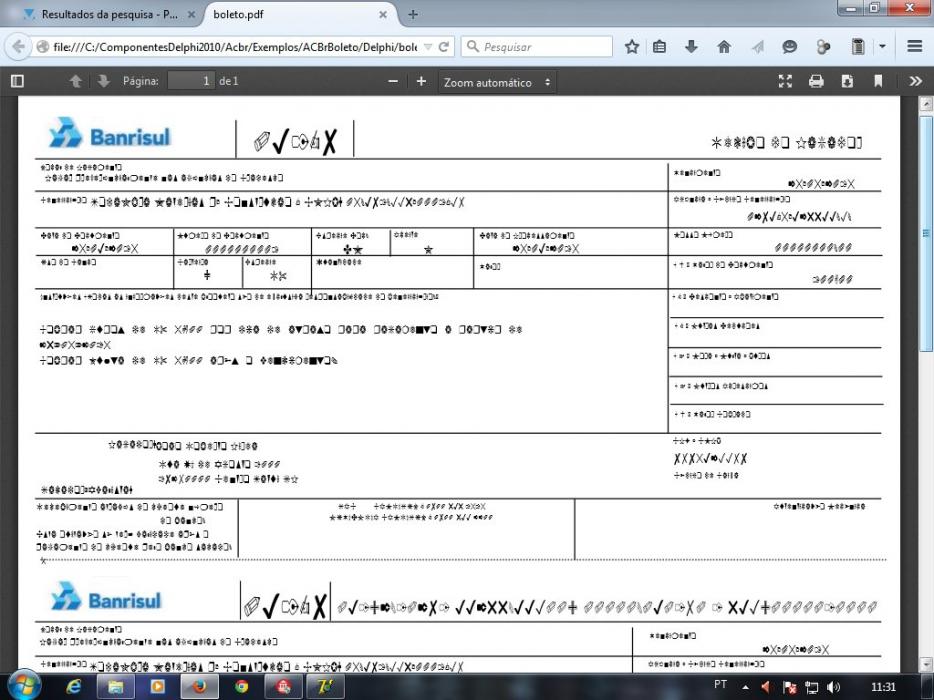Image resolution: width=934 pixels, height=700 pixels.
Task: Open the Windows Start menu
Action: [22, 686]
